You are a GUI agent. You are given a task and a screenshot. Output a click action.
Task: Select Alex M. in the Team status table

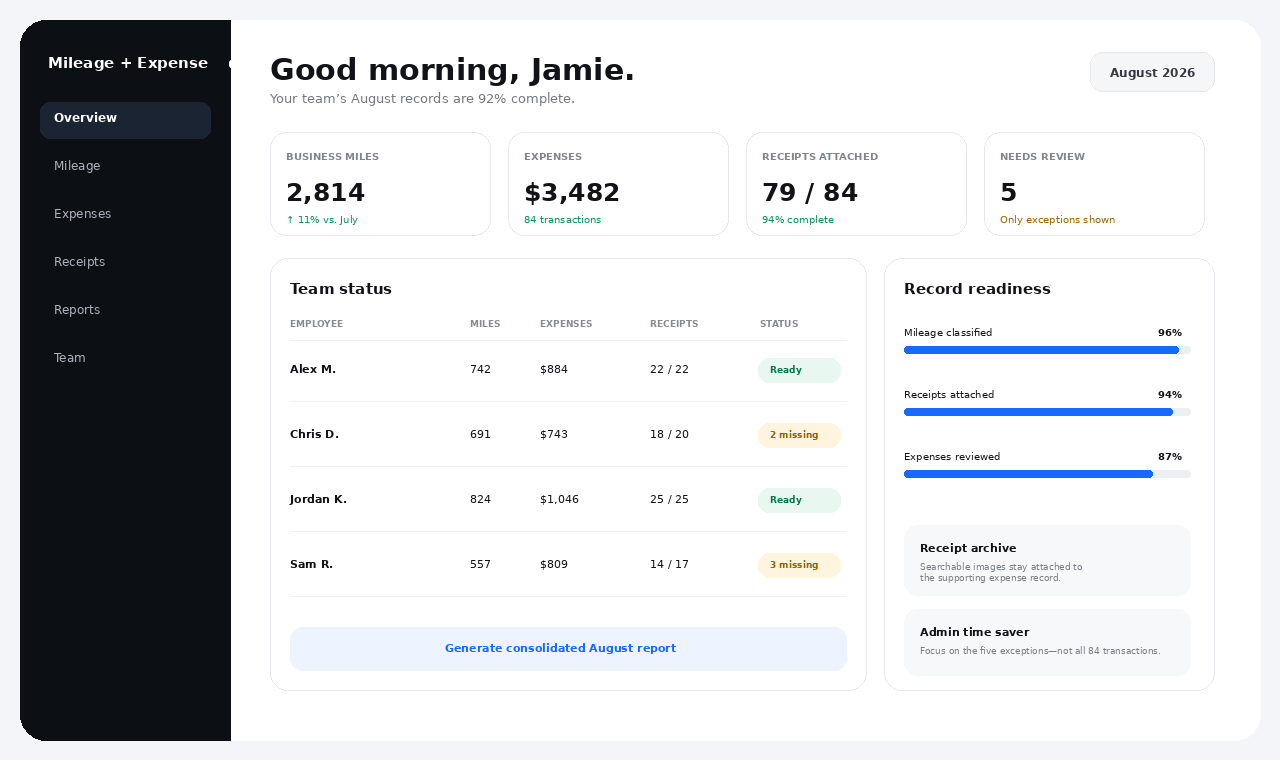tap(313, 370)
